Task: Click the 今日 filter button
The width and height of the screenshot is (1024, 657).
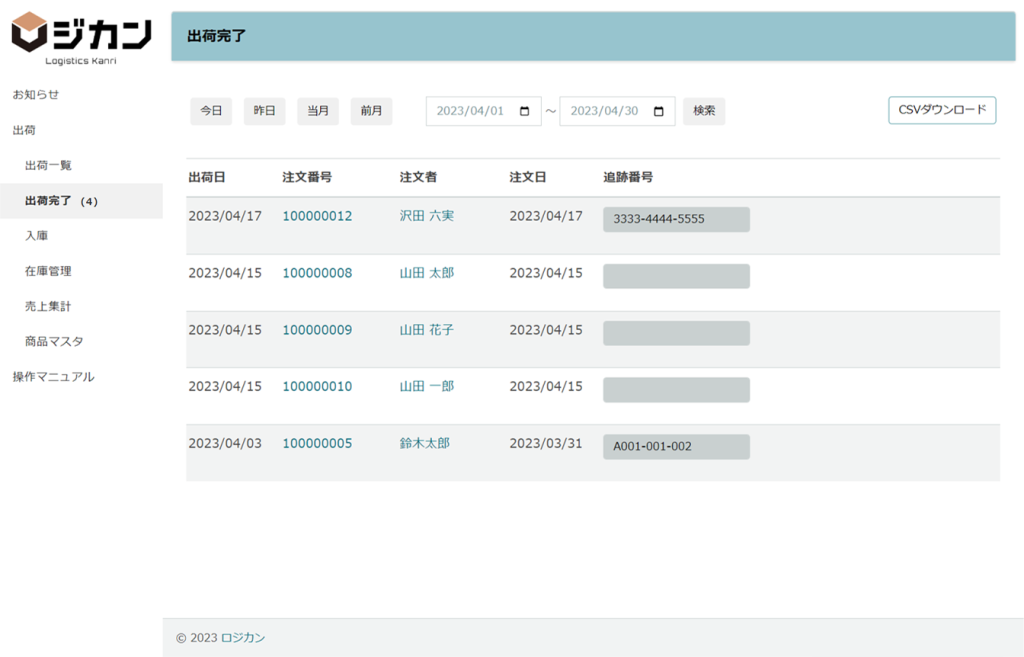Action: (211, 111)
